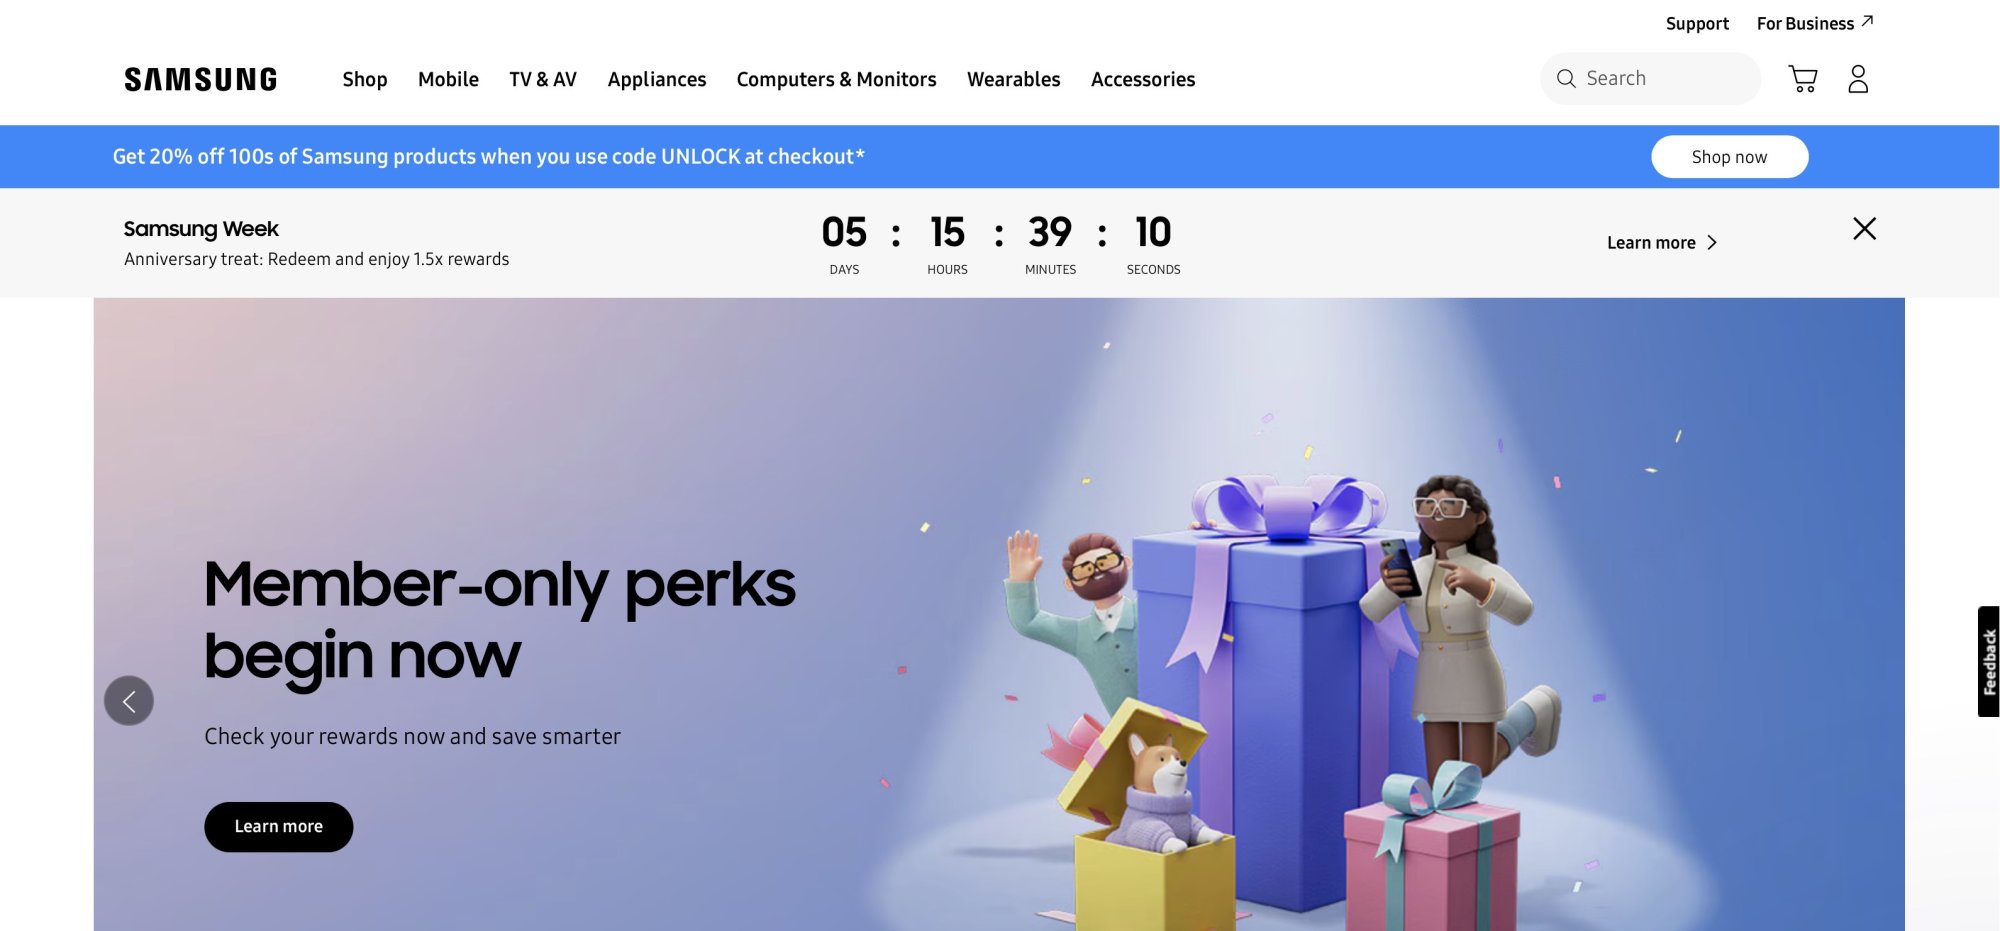Image resolution: width=2000 pixels, height=931 pixels.
Task: Close the Samsung Week countdown banner
Action: [x=1864, y=229]
